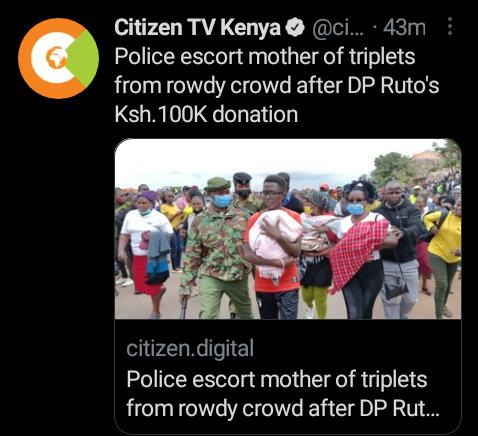This screenshot has width=478, height=436.
Task: Click the green segment of the Citizen logo
Action: 85,59
